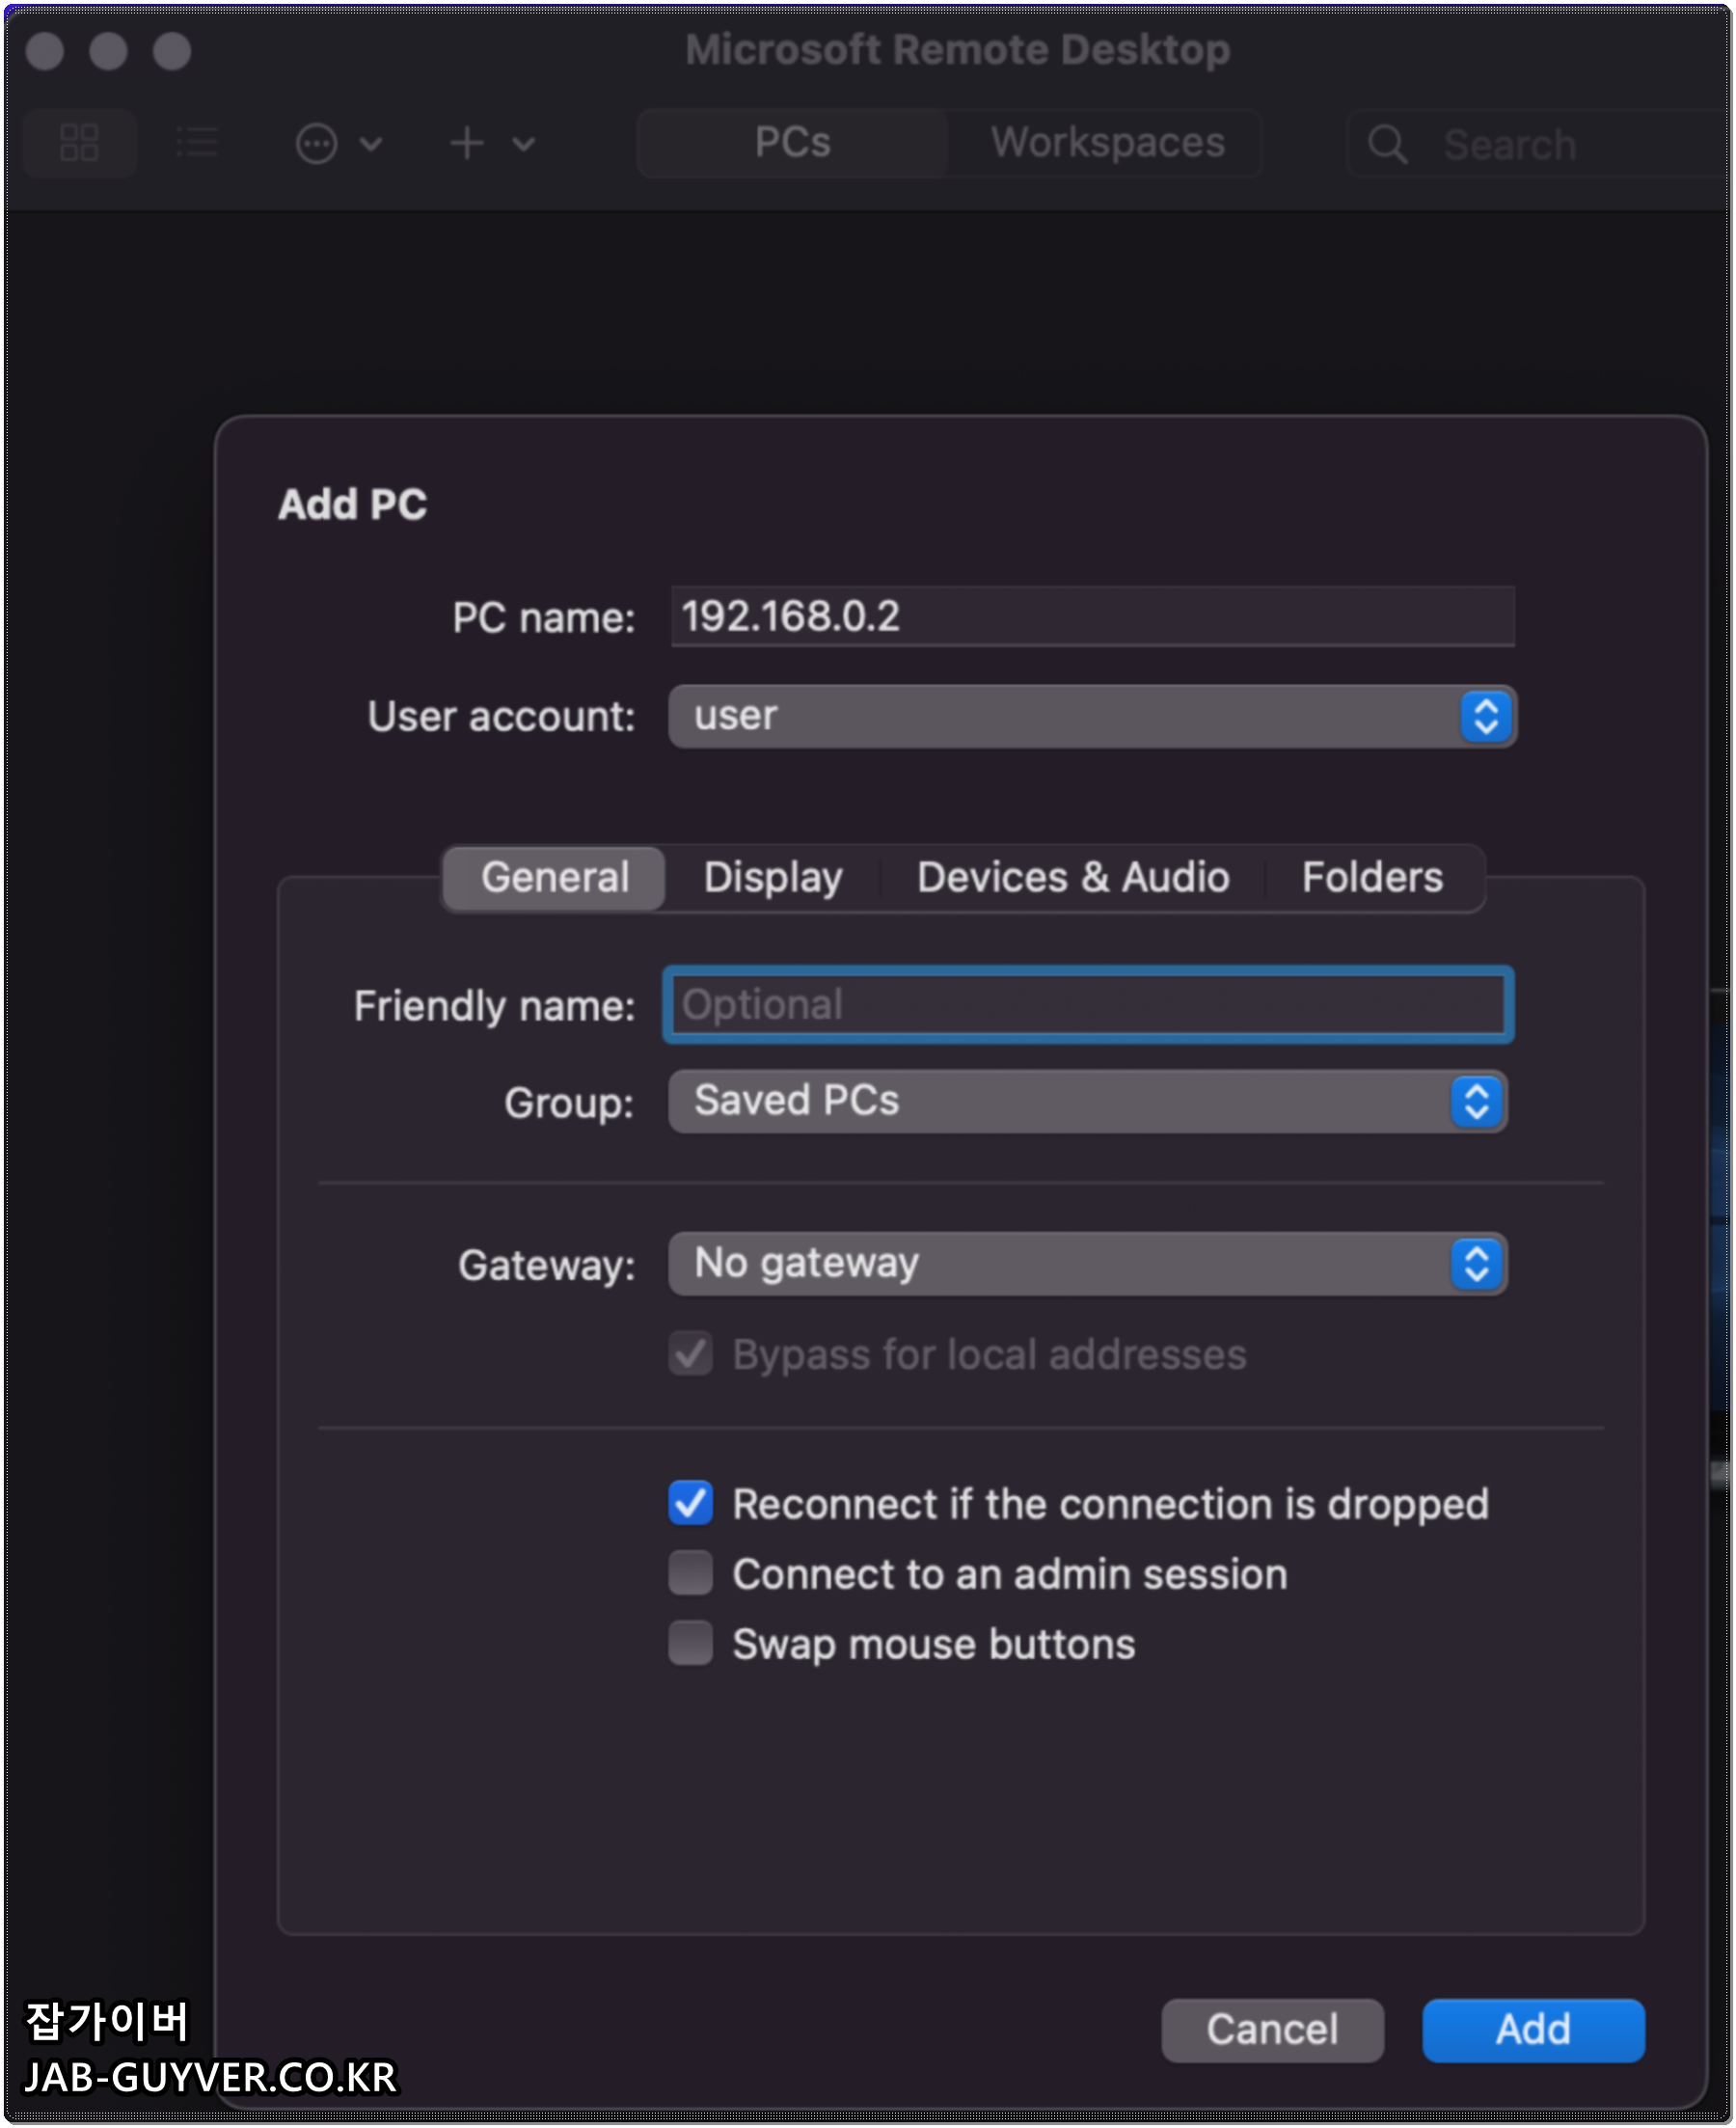The image size is (1736, 2128).
Task: Open the General tab
Action: click(555, 878)
